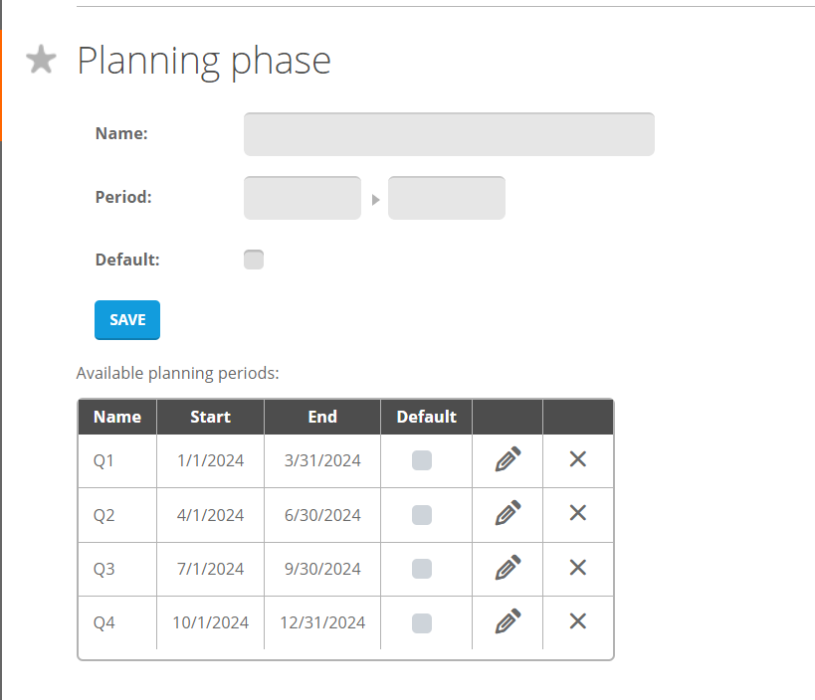Check Q4's Default checkbox
Viewport: 815px width, 700px height.
click(x=421, y=622)
